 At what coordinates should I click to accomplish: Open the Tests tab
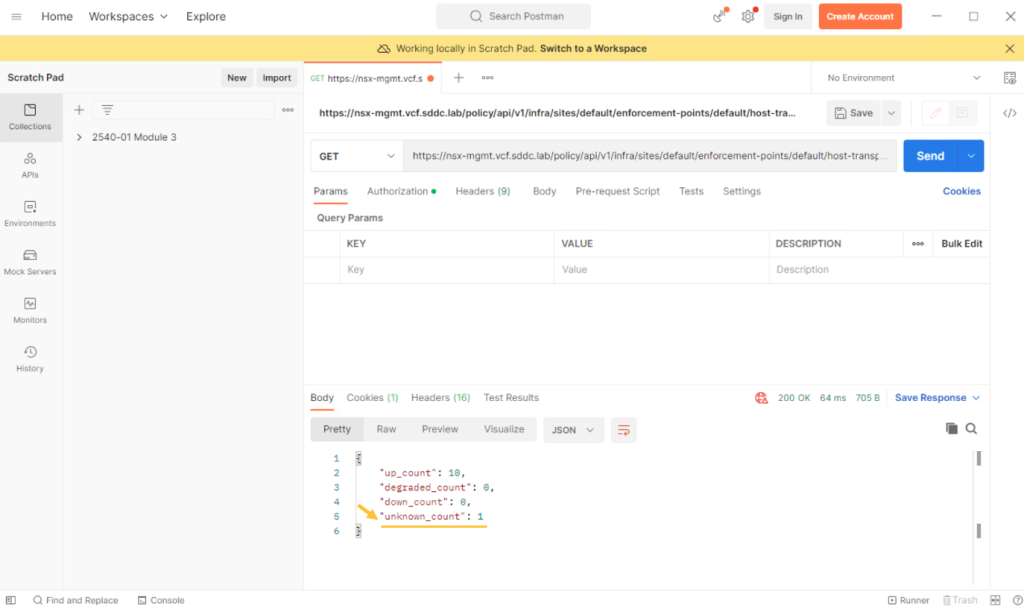(691, 191)
